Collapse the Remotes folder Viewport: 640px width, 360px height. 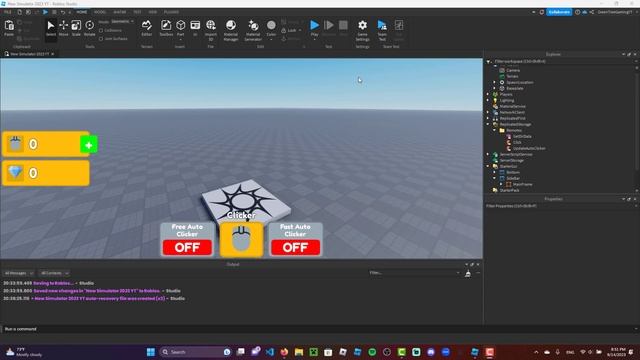click(x=494, y=130)
